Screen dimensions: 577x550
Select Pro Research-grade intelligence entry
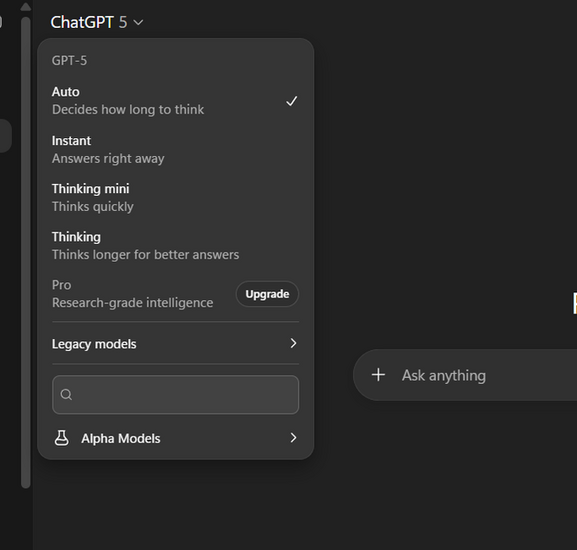pyautogui.click(x=132, y=294)
